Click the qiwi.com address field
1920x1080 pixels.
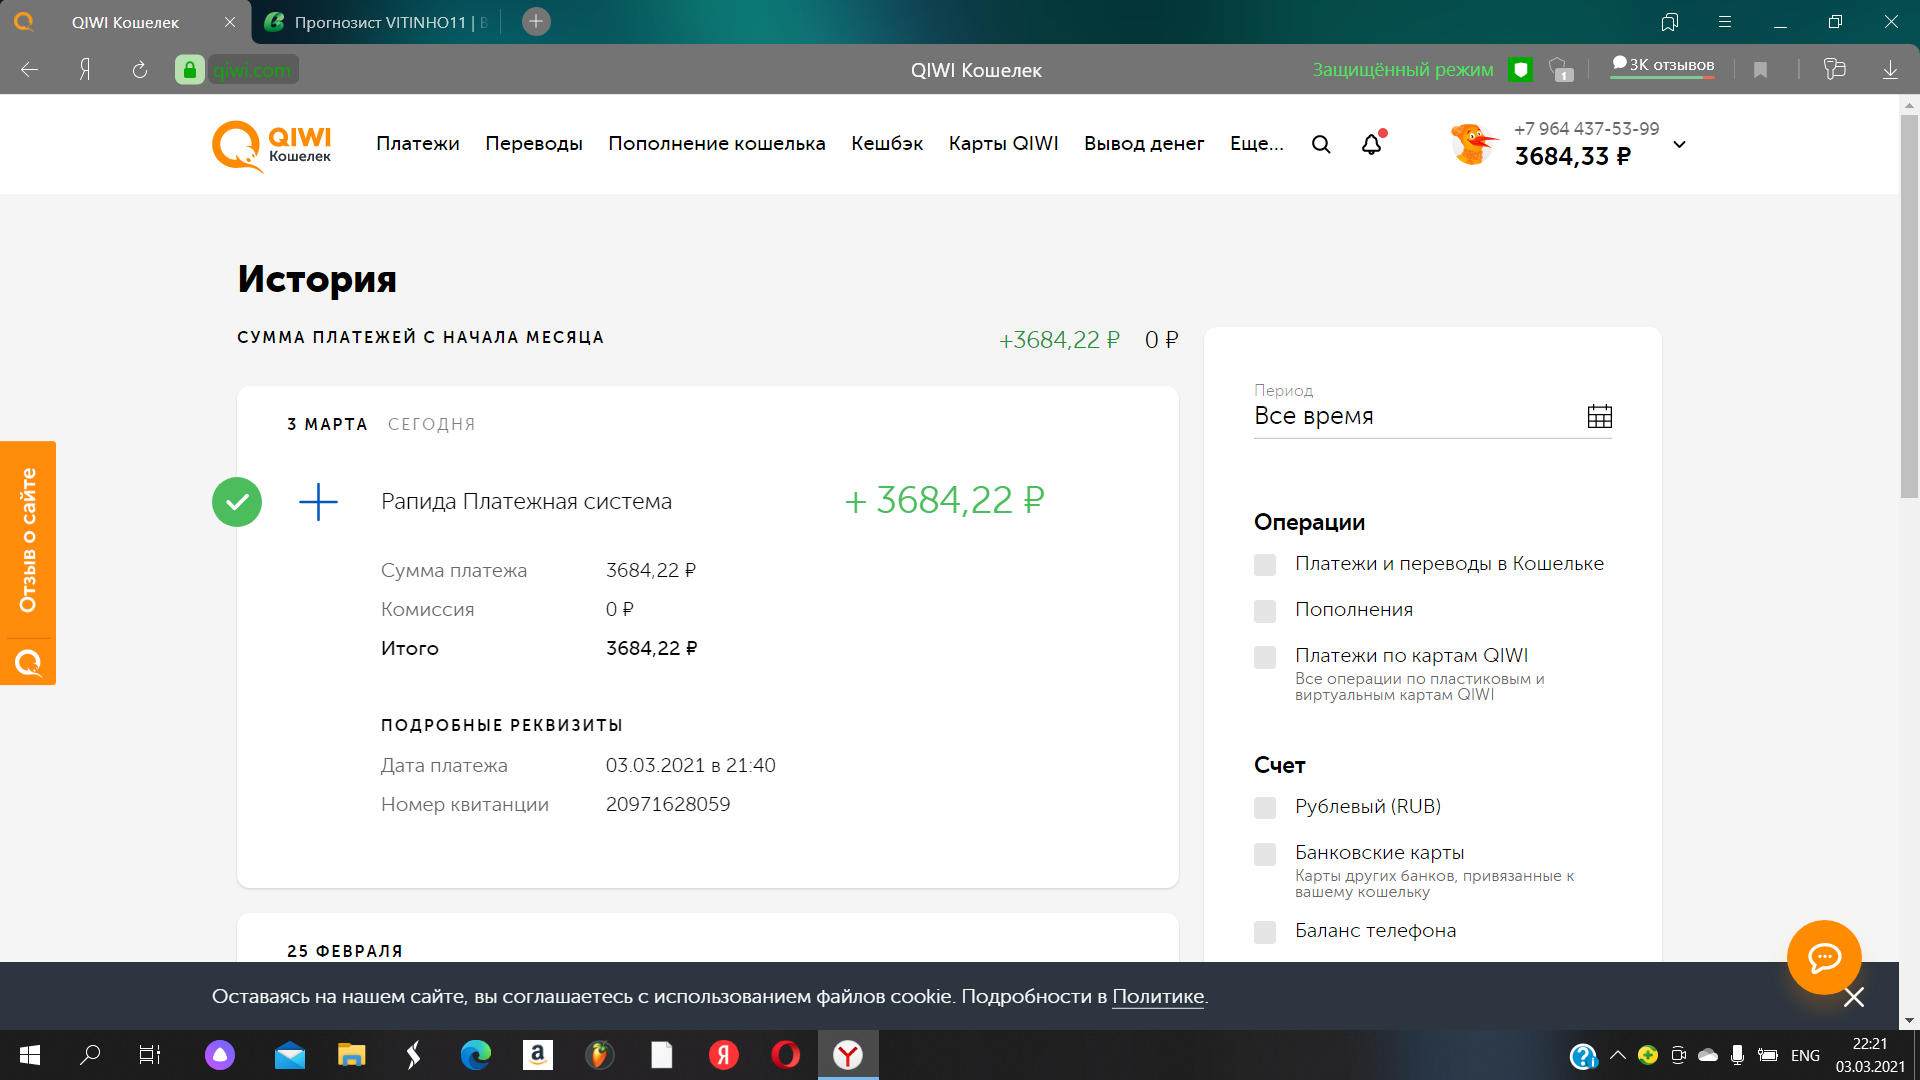pos(252,70)
